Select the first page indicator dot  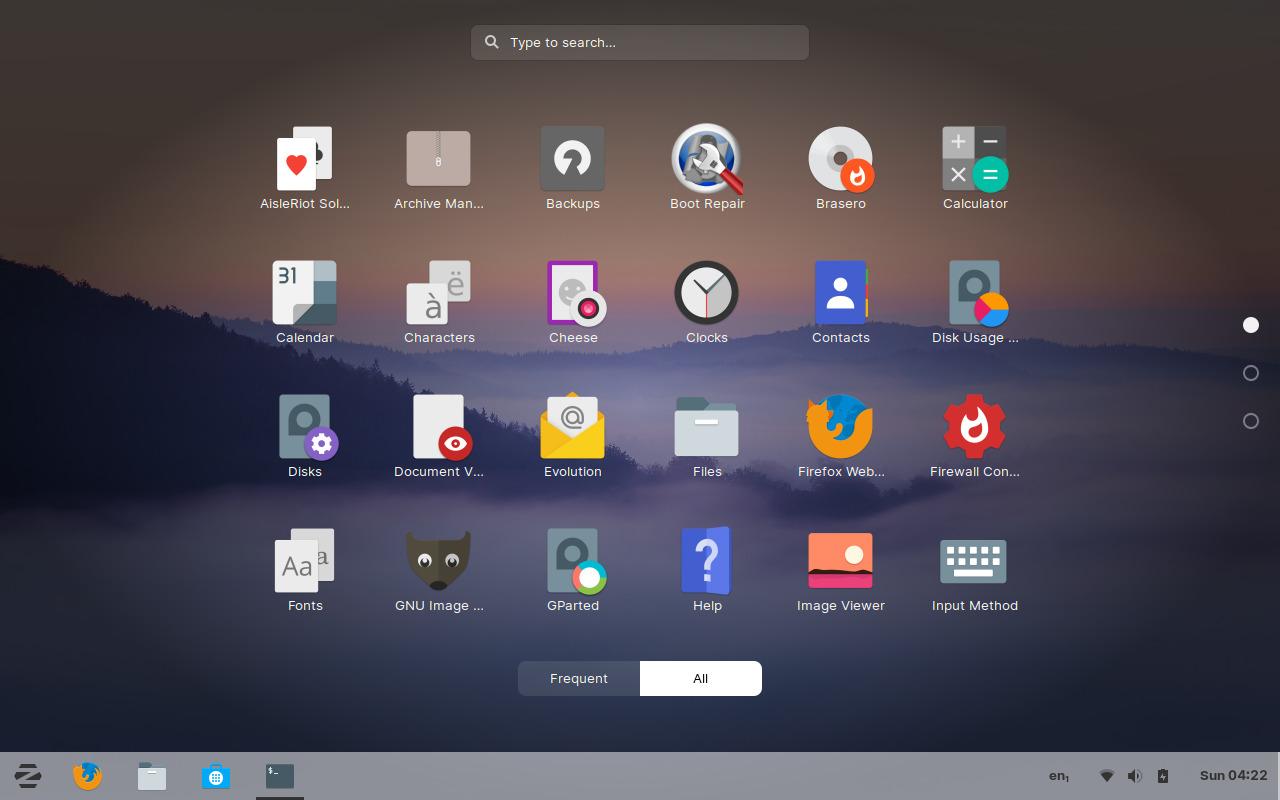point(1251,324)
